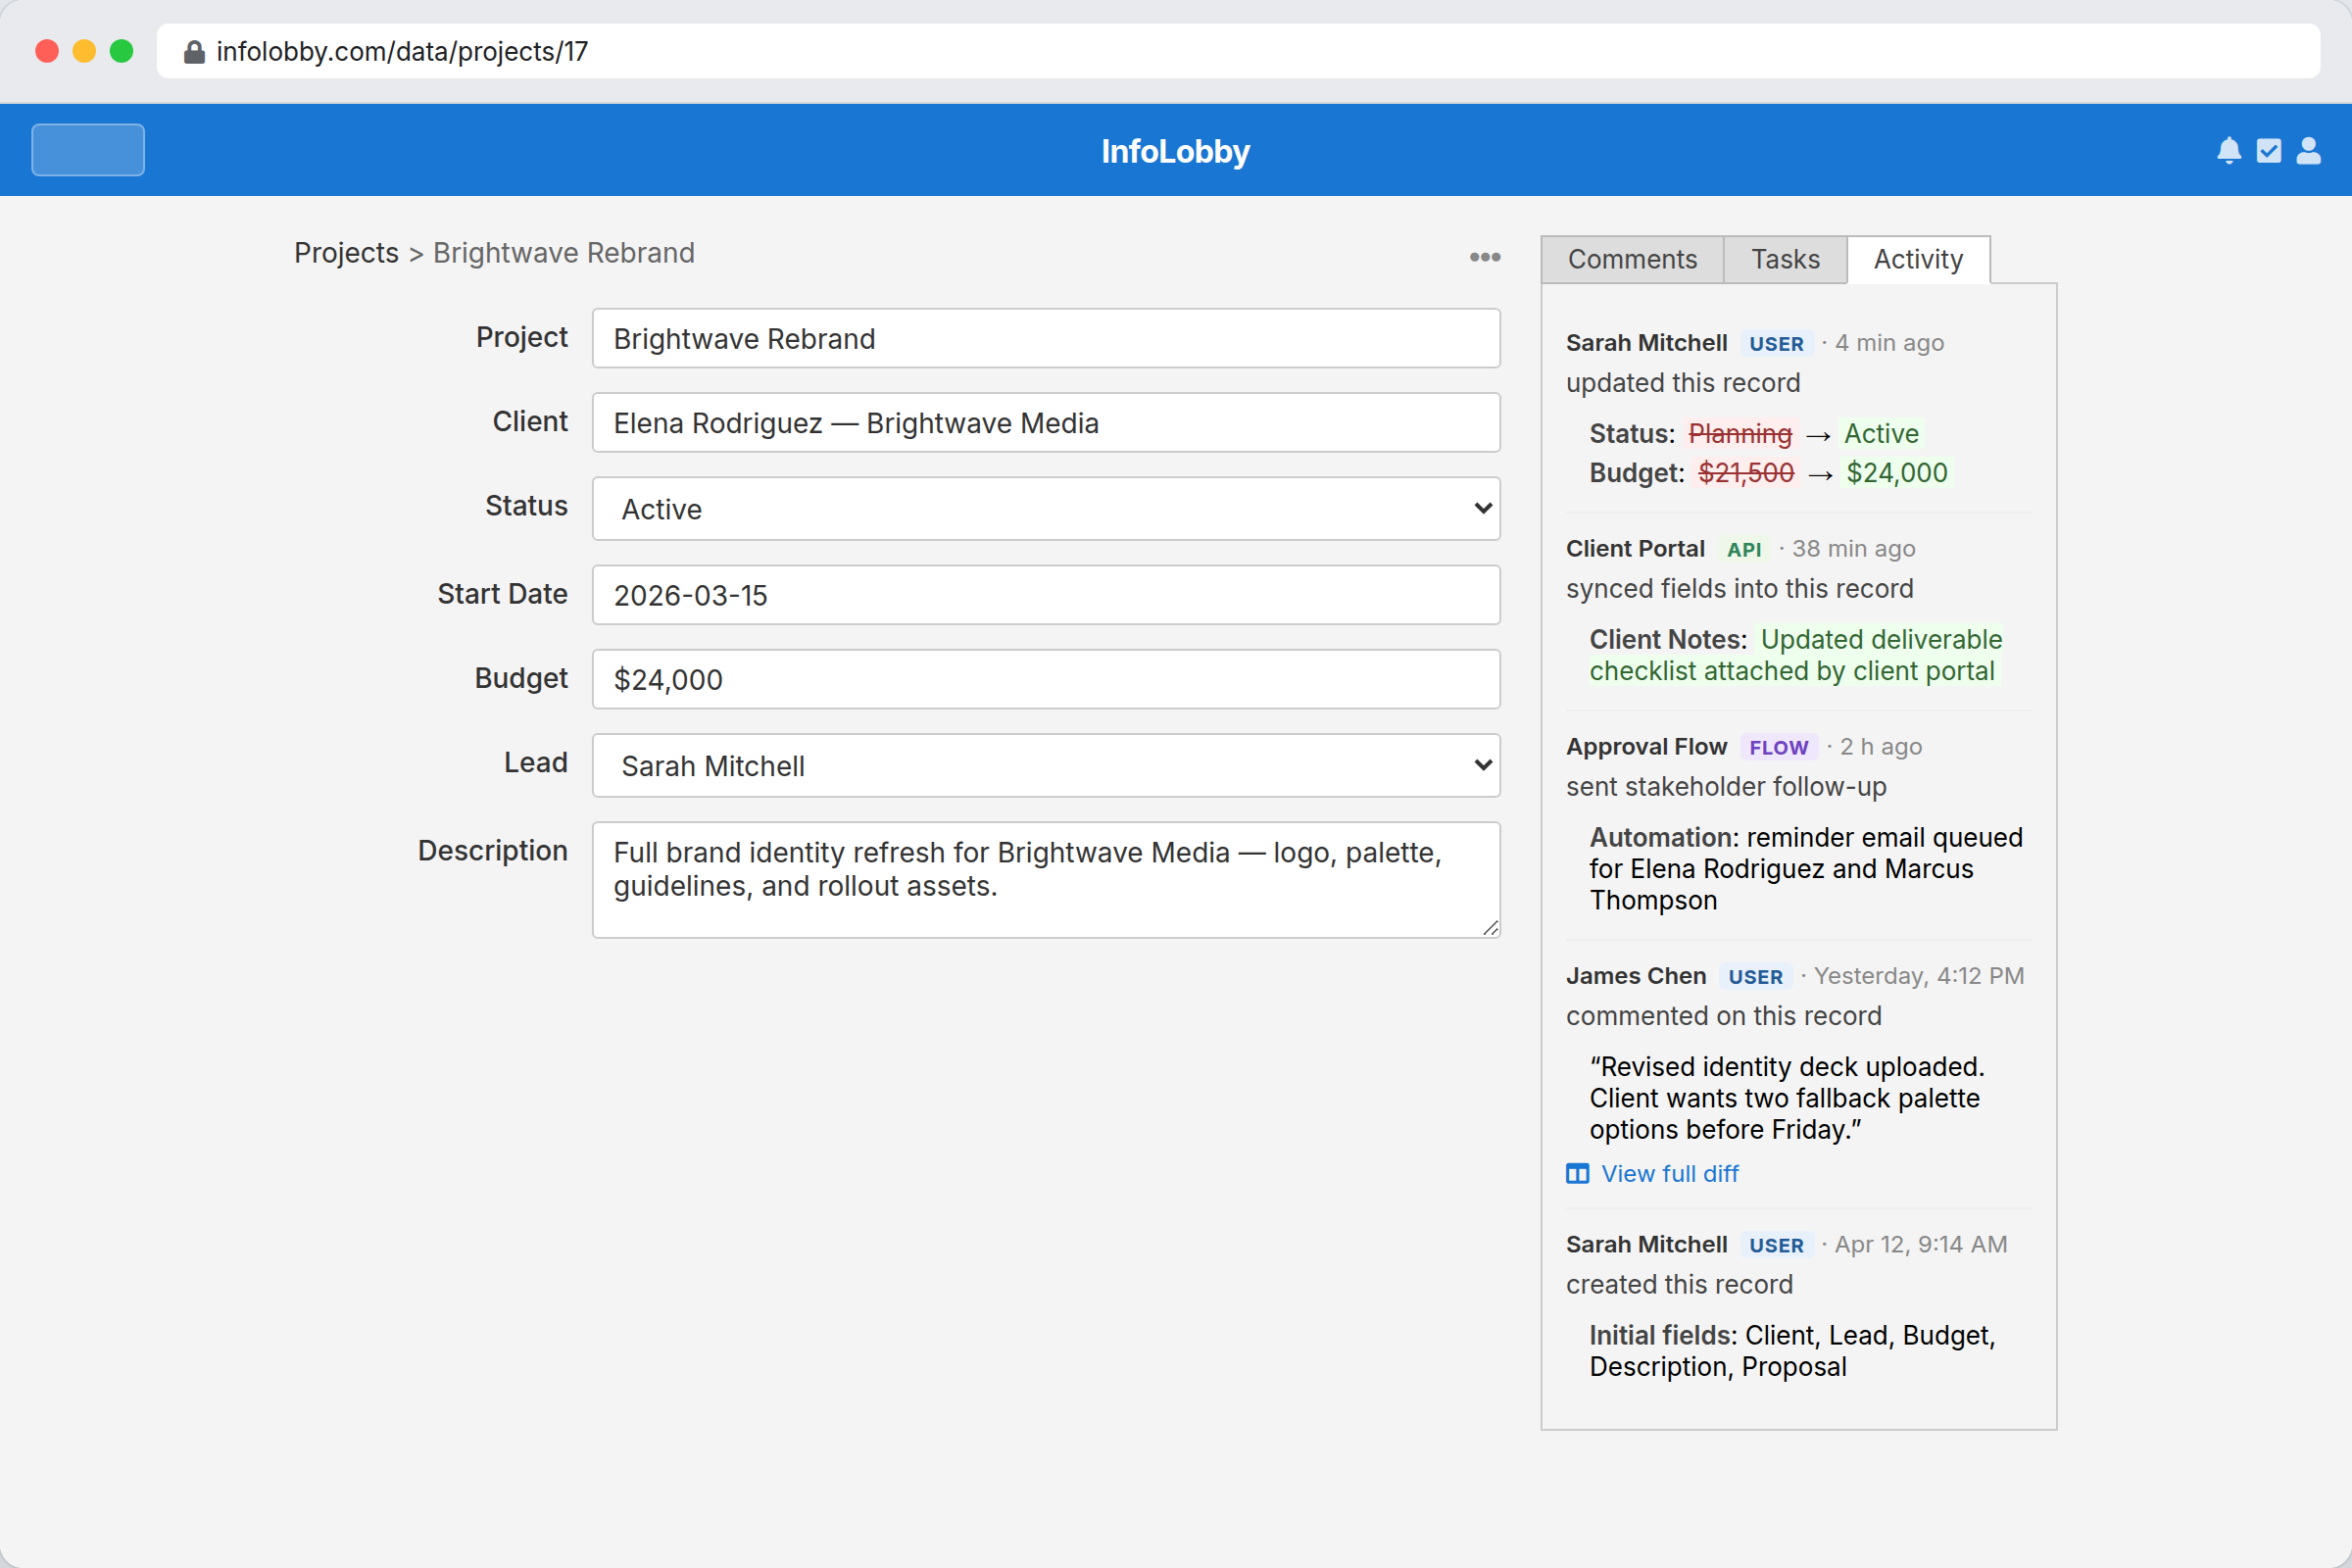Open the Lead dropdown showing Sarah Mitchell

click(x=1045, y=765)
